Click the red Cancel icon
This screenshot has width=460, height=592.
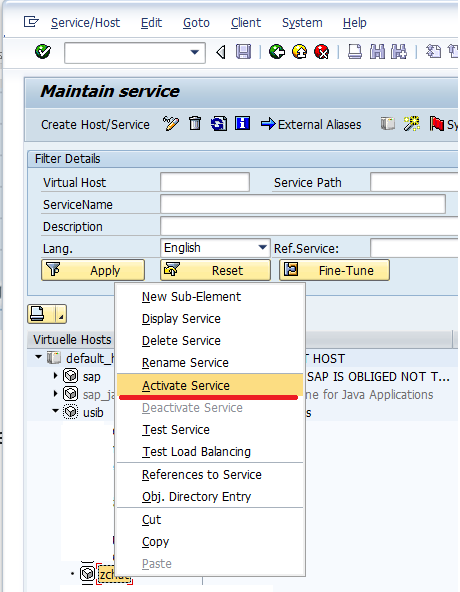coord(322,52)
